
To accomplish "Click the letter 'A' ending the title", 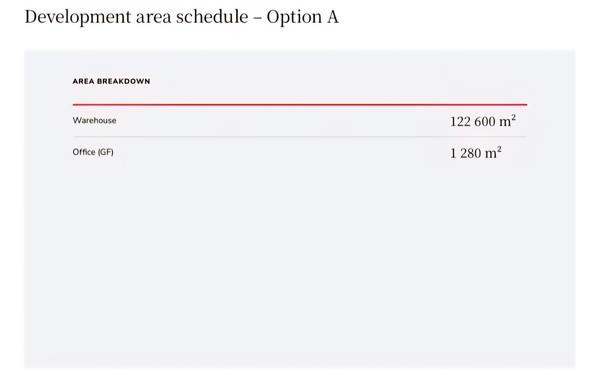I will [333, 17].
